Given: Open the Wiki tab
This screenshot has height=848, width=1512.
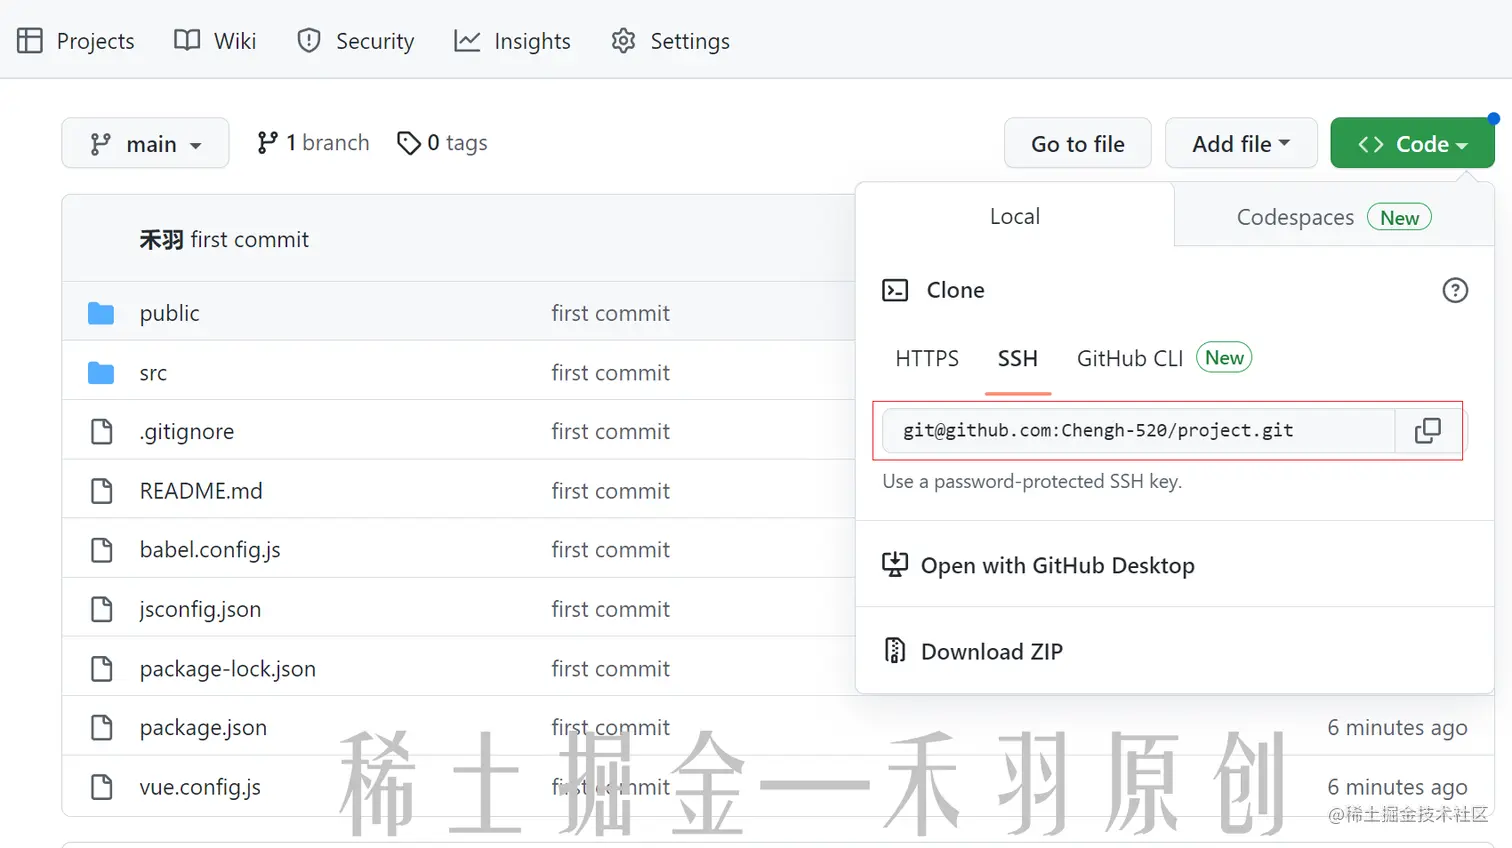Looking at the screenshot, I should tap(215, 41).
